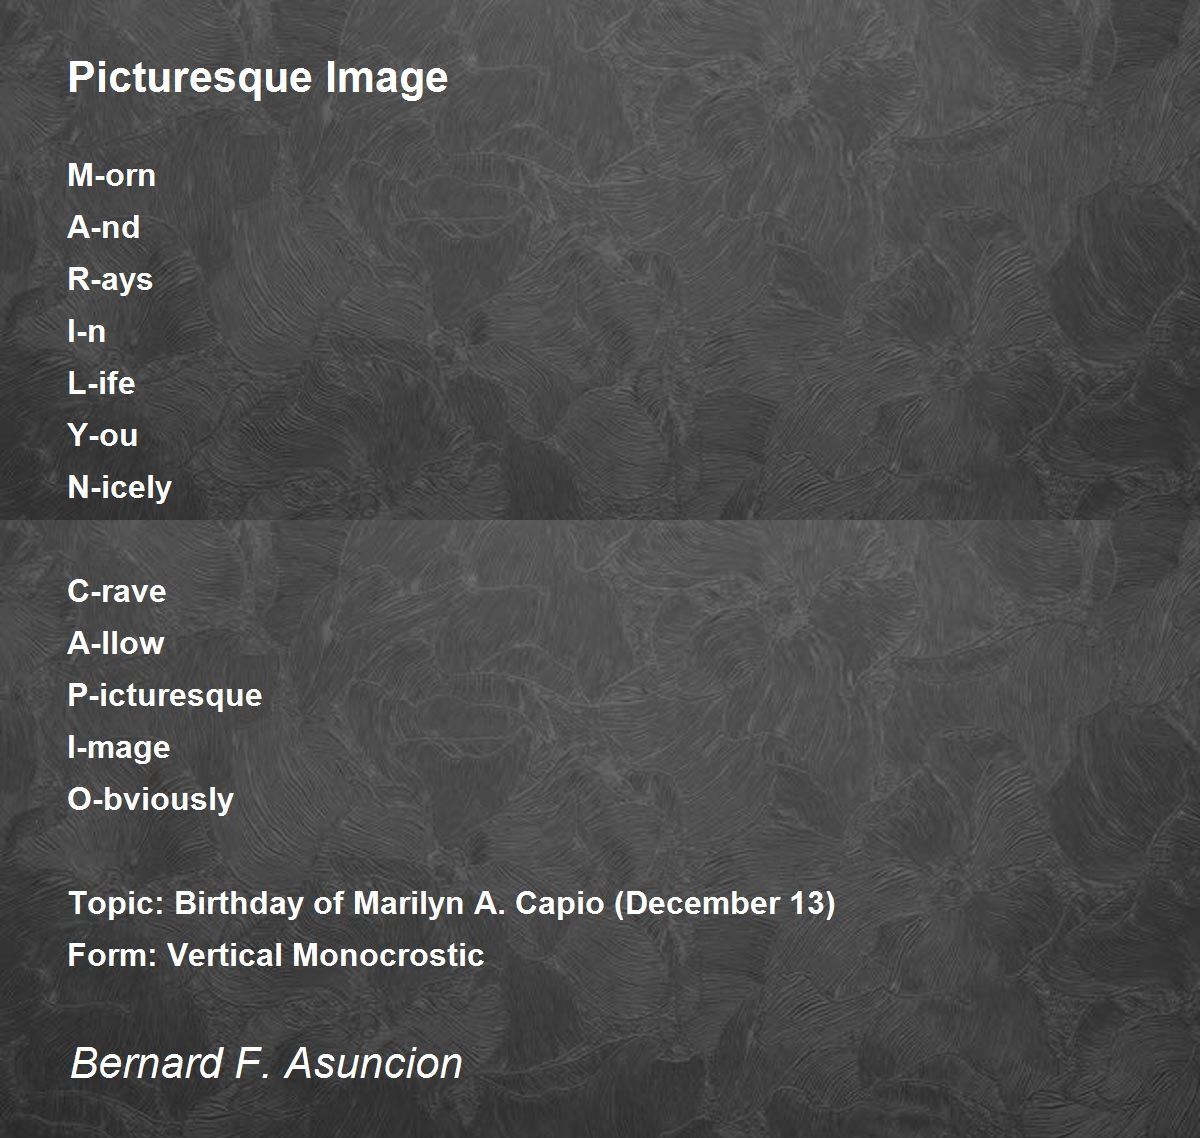This screenshot has width=1200, height=1138.
Task: Click the Form: Vertical Monocrostic line
Action: point(275,956)
